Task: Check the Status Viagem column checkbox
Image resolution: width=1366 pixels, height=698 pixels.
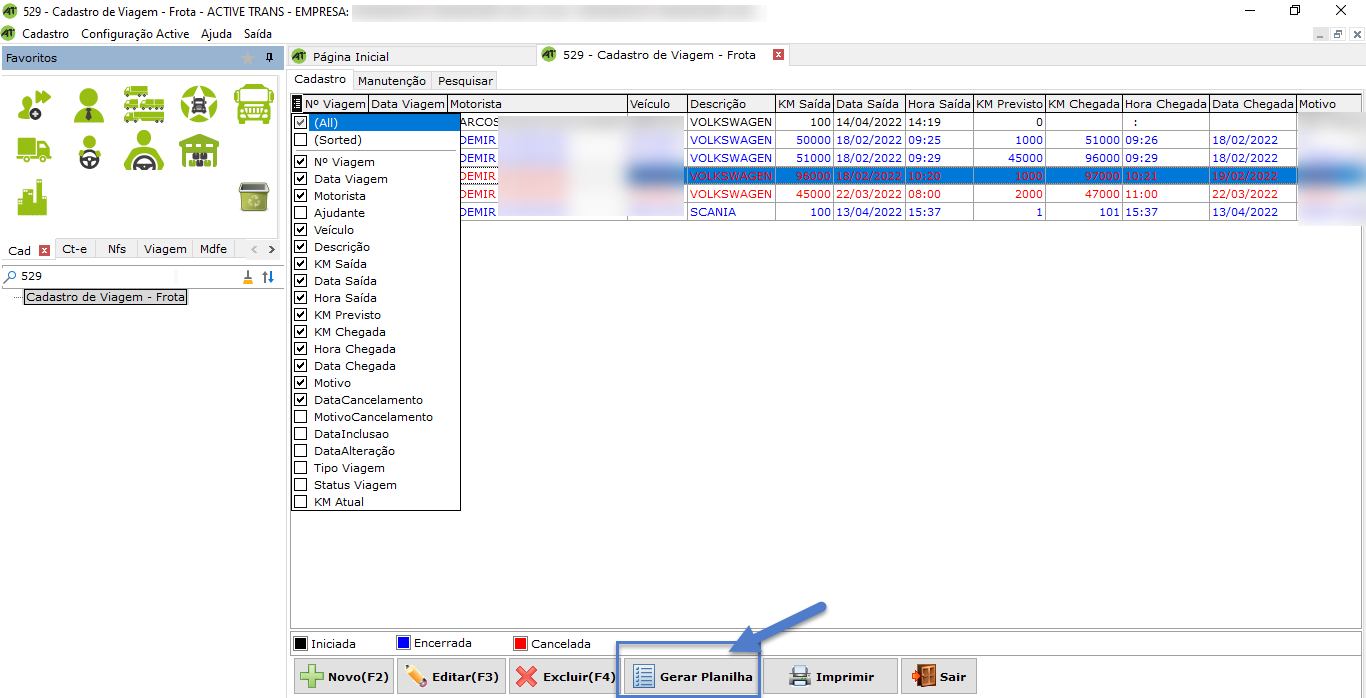Action: (301, 485)
